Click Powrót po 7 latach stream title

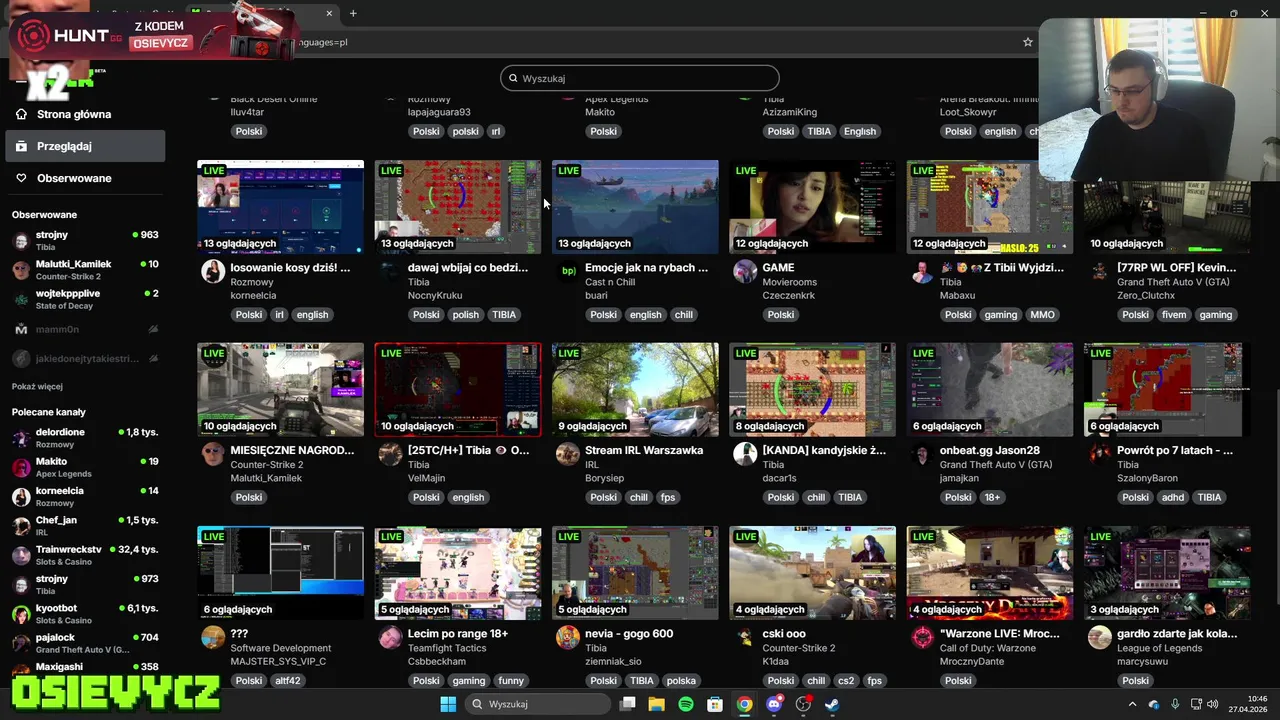[x=1175, y=450]
